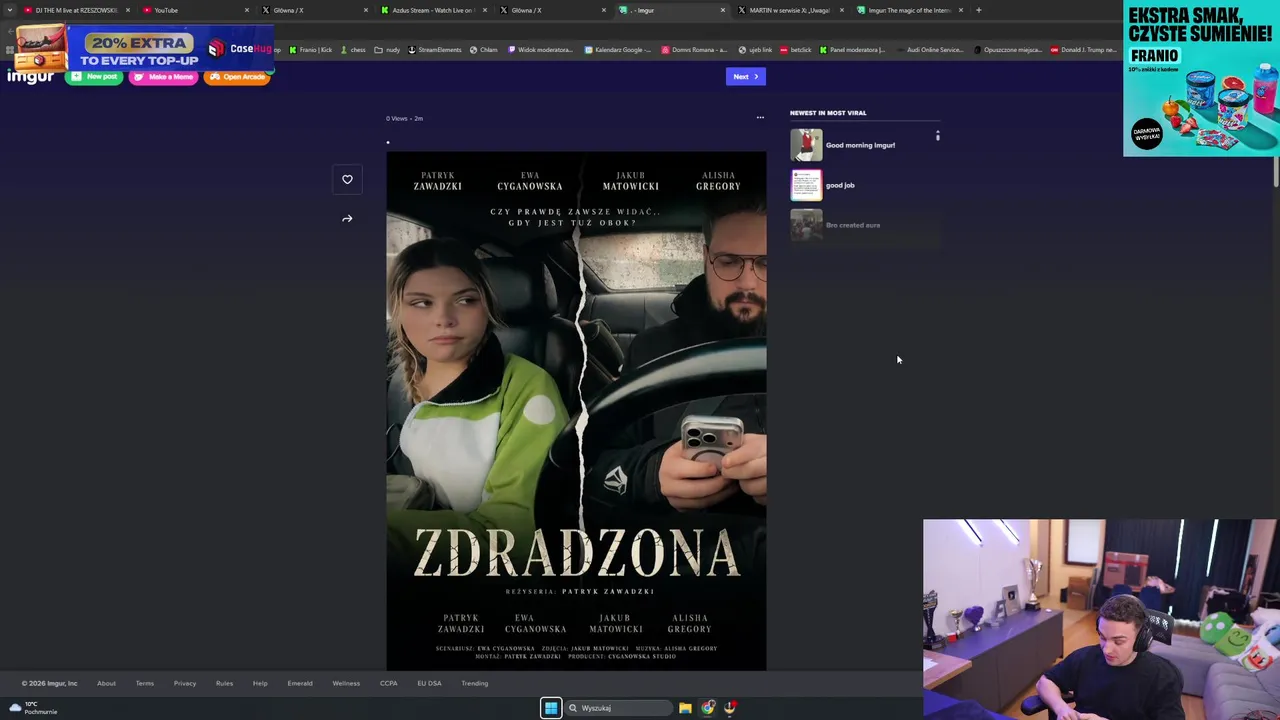Open the Donald J. Trump bookmark

pyautogui.click(x=1083, y=50)
